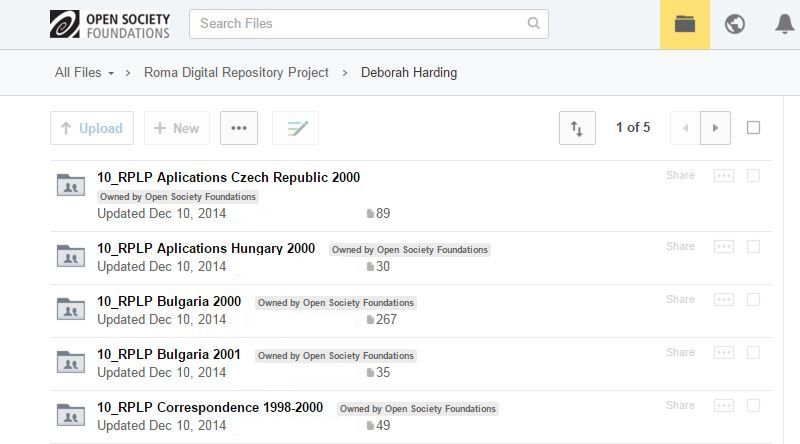Screen dimensions: 800x444
Task: Navigate to Roma Digital Repository Project breadcrumb
Action: (236, 73)
